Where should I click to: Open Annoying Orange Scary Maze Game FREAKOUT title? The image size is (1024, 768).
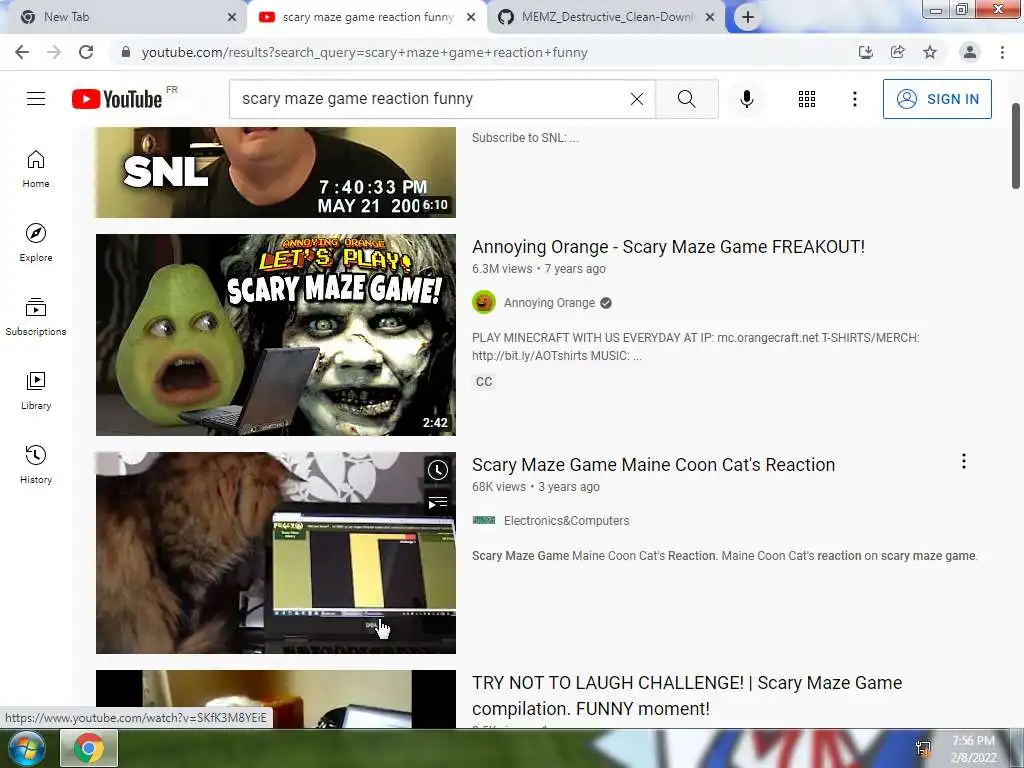pos(668,247)
